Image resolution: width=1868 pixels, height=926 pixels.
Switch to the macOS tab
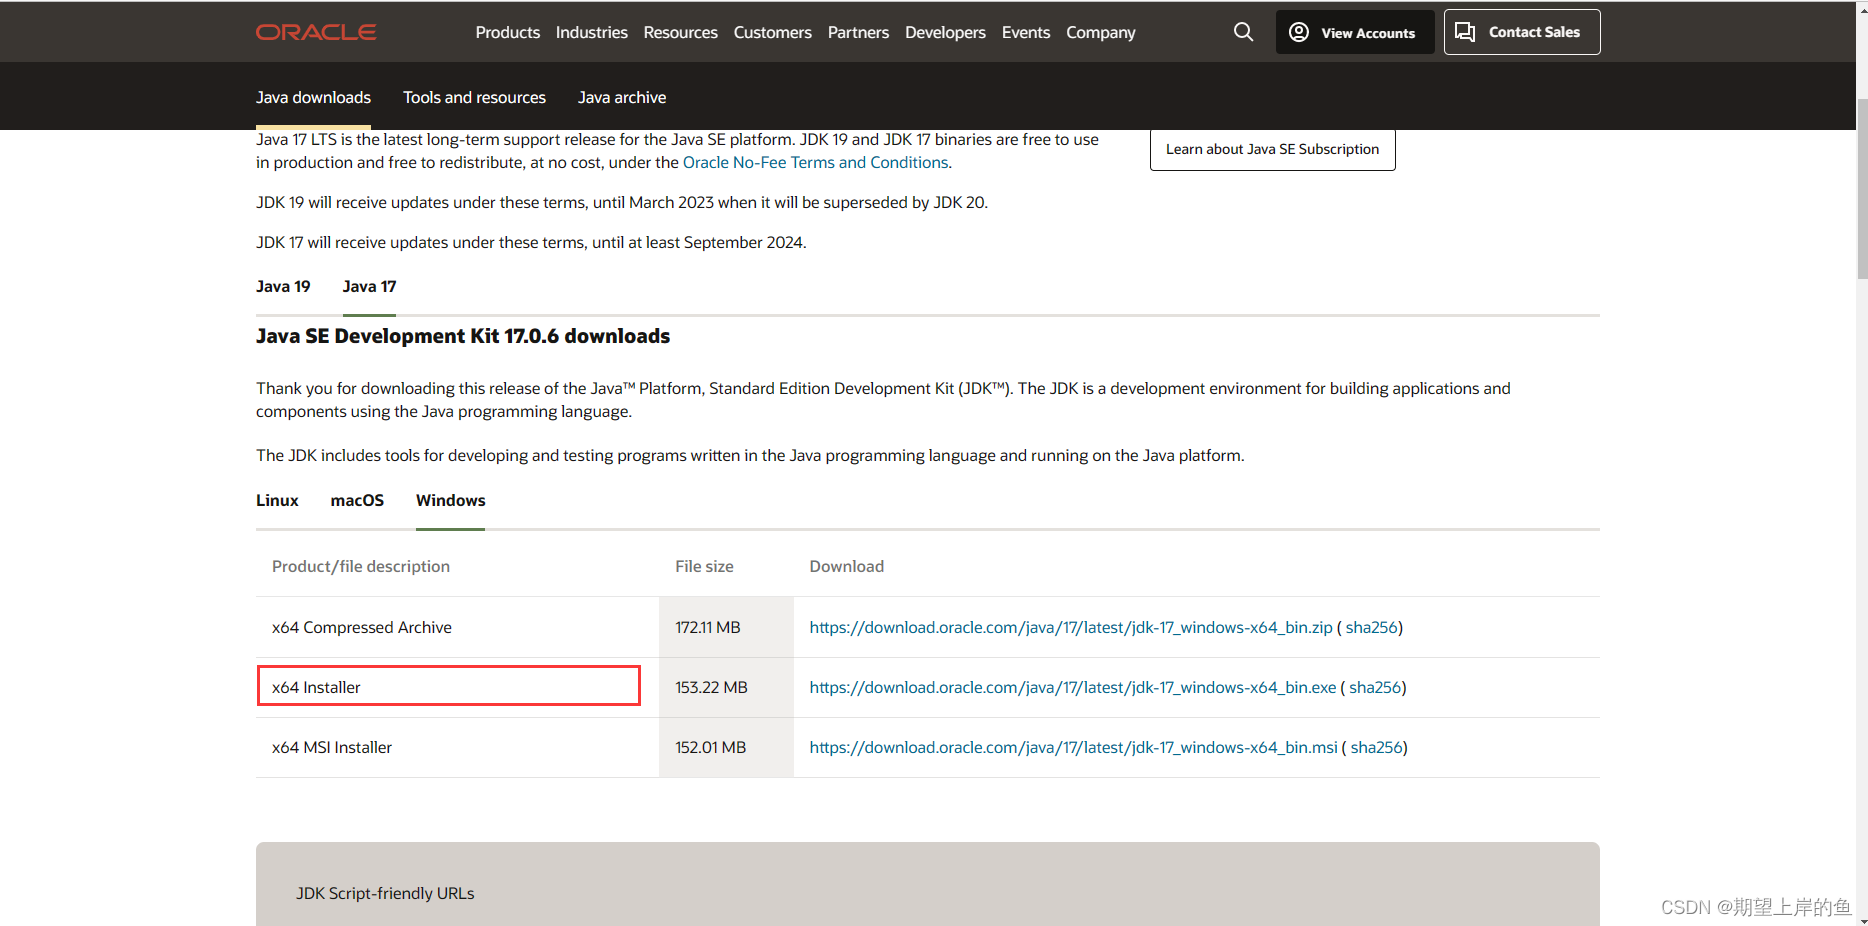pyautogui.click(x=357, y=500)
